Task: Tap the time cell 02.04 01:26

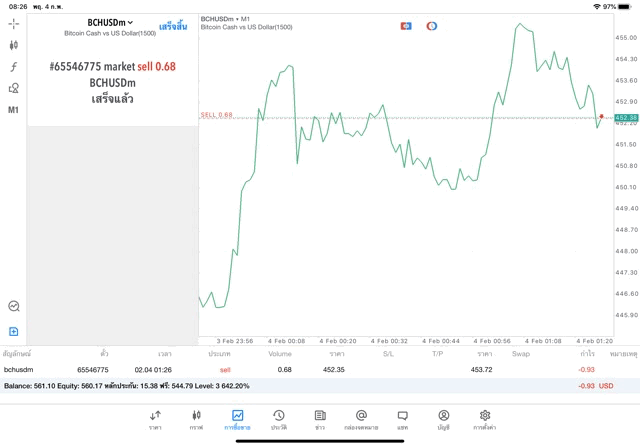Action: tap(153, 370)
